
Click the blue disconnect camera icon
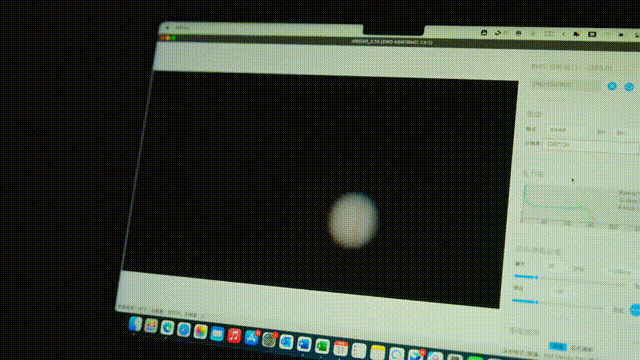click(612, 86)
